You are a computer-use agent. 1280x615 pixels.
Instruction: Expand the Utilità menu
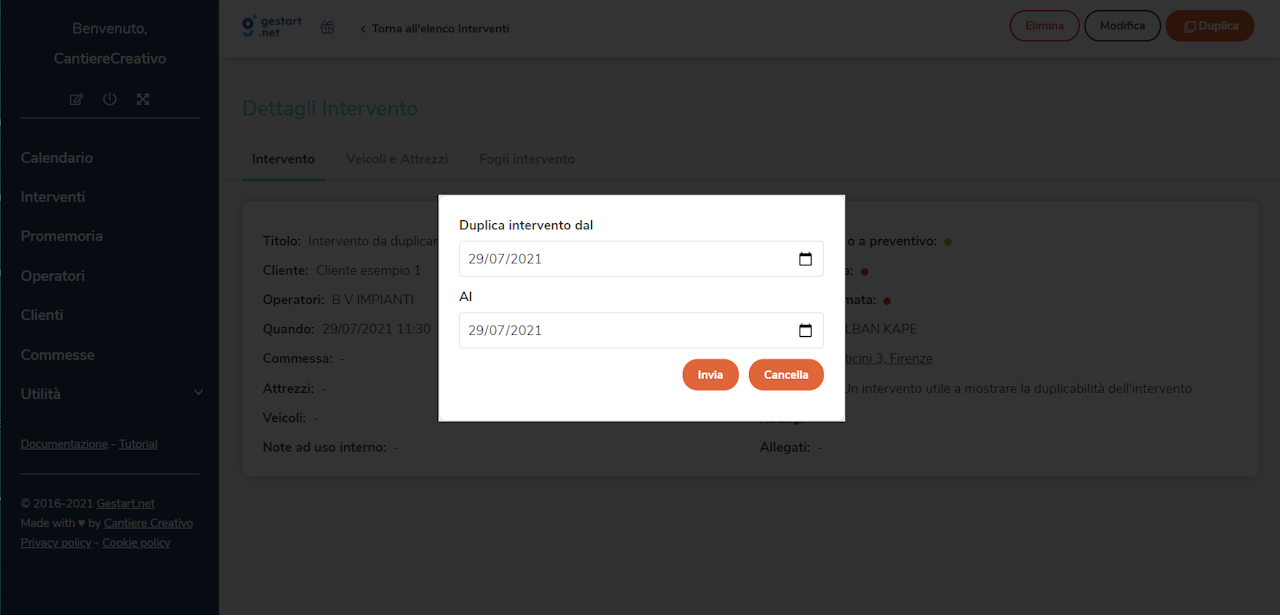click(x=41, y=393)
